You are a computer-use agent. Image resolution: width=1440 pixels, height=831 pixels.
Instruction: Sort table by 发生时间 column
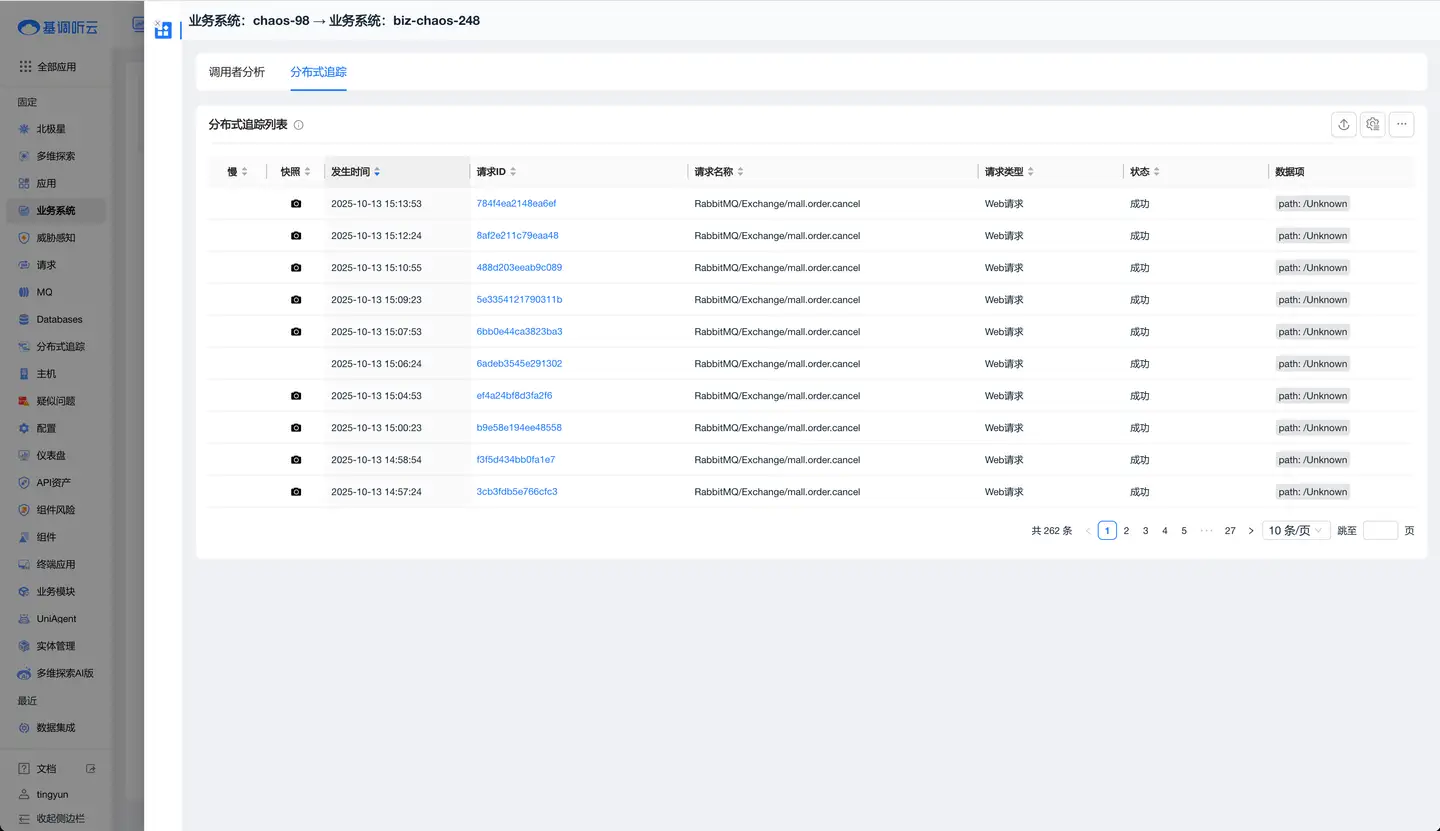(355, 172)
